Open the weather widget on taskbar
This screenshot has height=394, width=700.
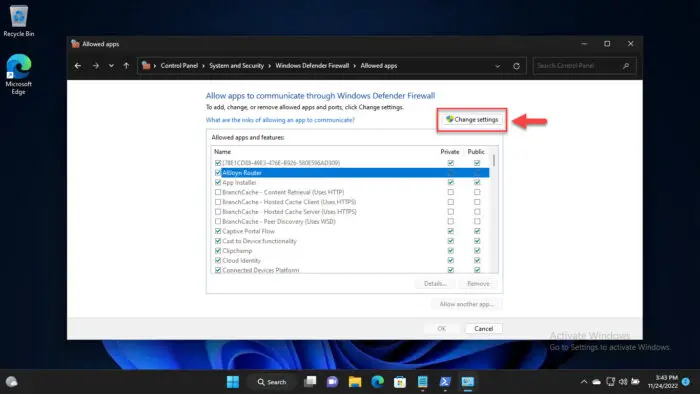coord(12,382)
